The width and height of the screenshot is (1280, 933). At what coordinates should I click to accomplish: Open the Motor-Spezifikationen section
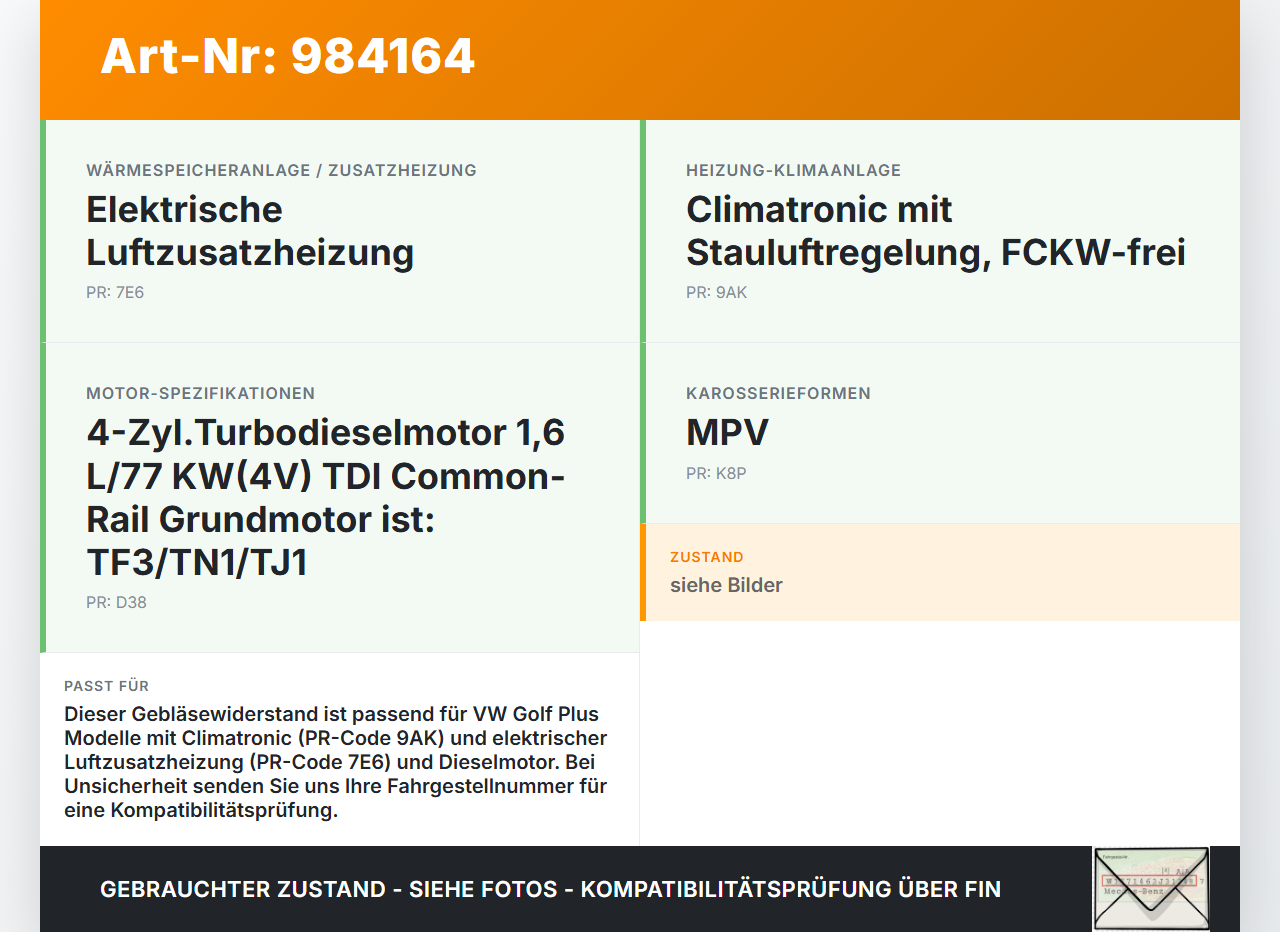click(200, 392)
